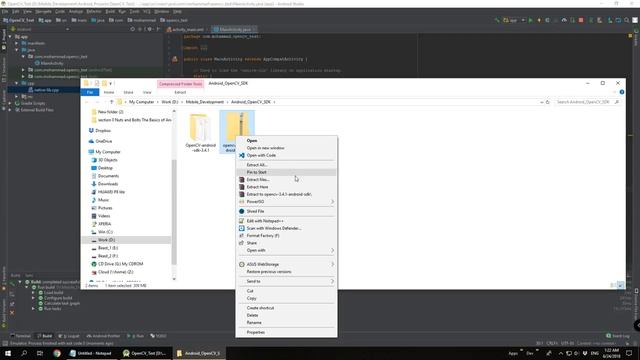The image size is (640, 360).
Task: Click the Windows Defender shield icon
Action: click(242, 228)
